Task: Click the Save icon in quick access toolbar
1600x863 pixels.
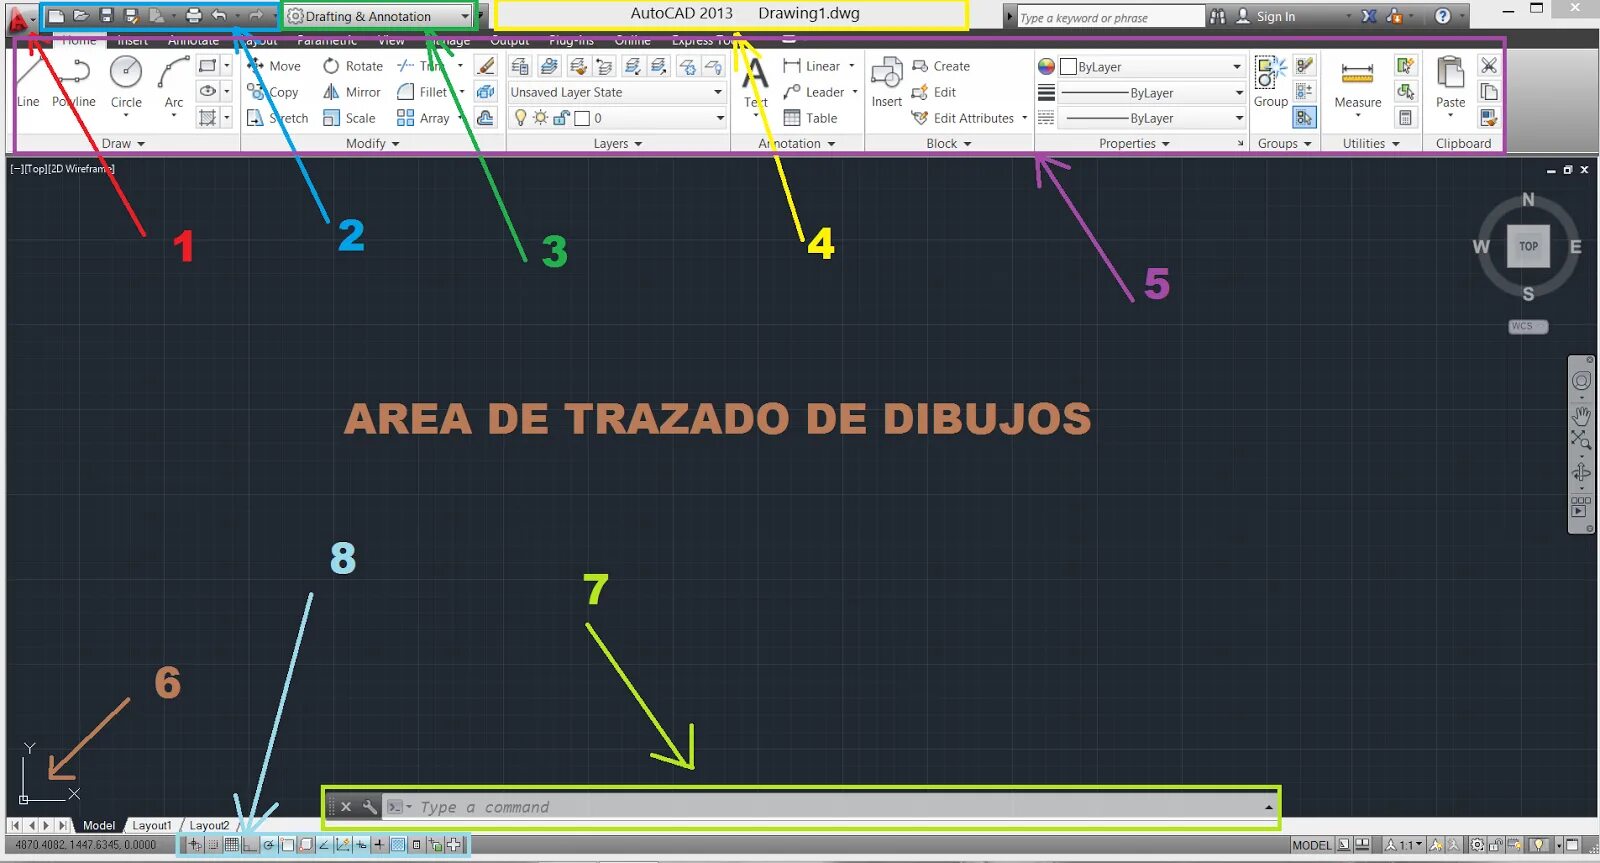Action: click(x=106, y=16)
